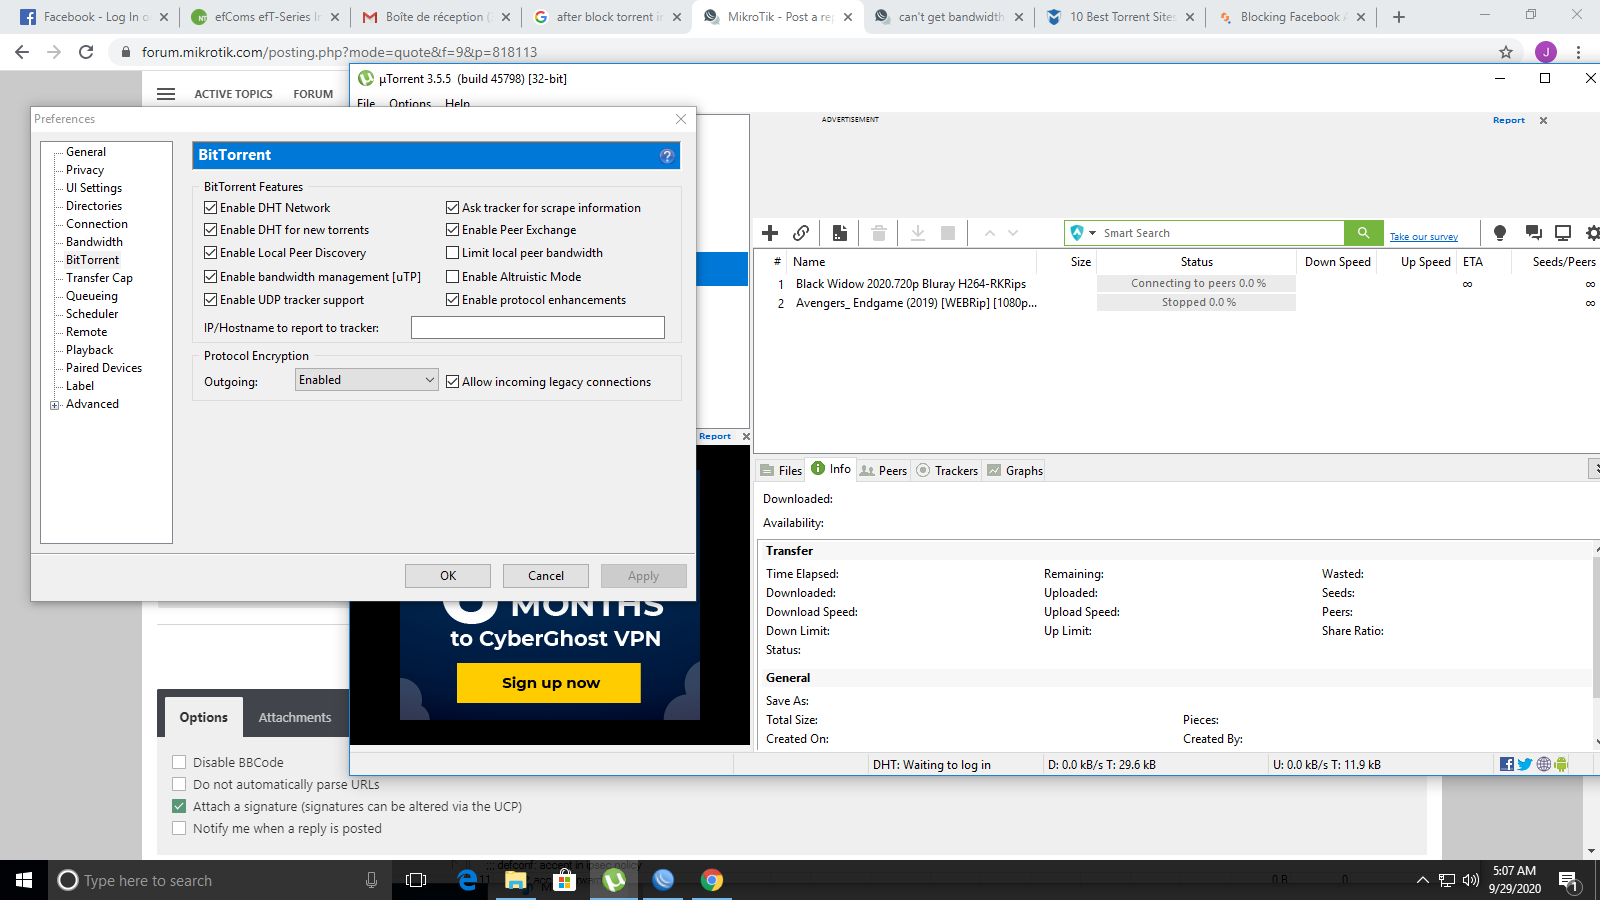Toggle Allow incoming legacy connections
1600x900 pixels.
(453, 382)
